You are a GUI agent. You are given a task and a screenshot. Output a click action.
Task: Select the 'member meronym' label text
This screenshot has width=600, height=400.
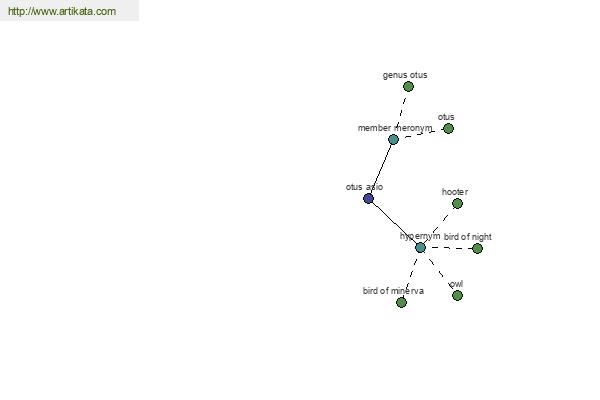point(395,128)
